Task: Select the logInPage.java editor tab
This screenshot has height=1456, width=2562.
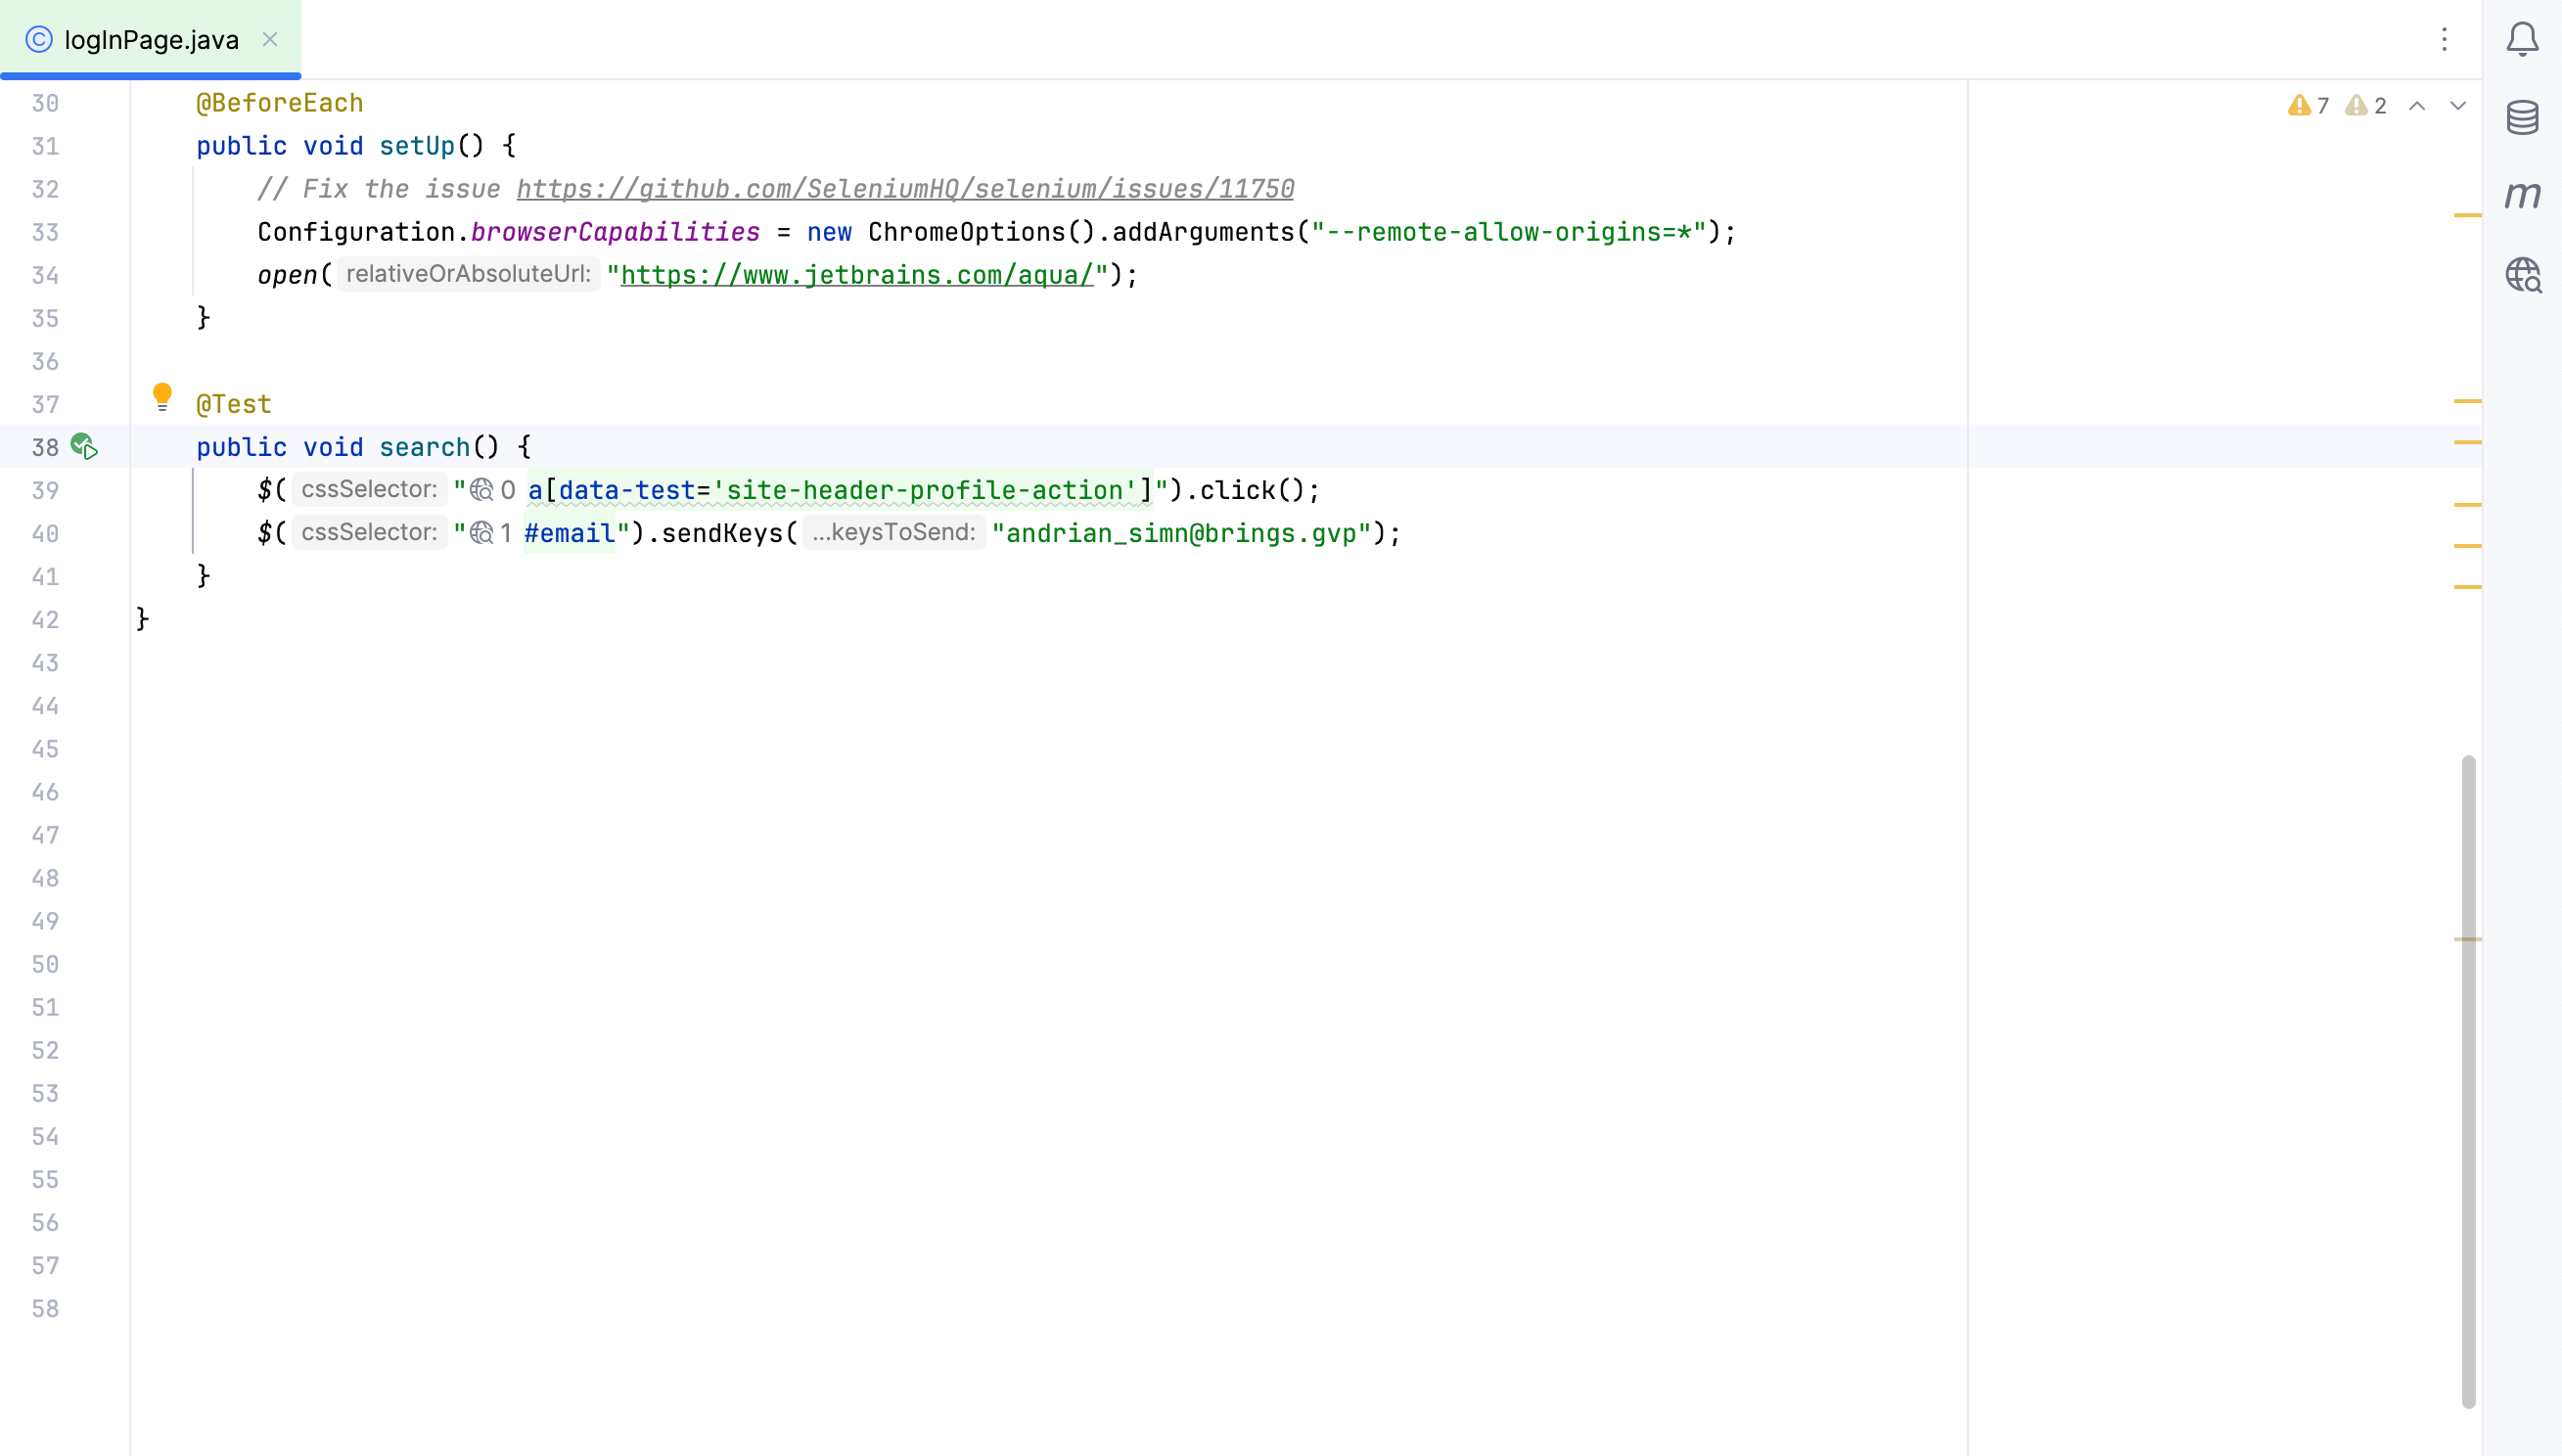Action: coord(150,40)
